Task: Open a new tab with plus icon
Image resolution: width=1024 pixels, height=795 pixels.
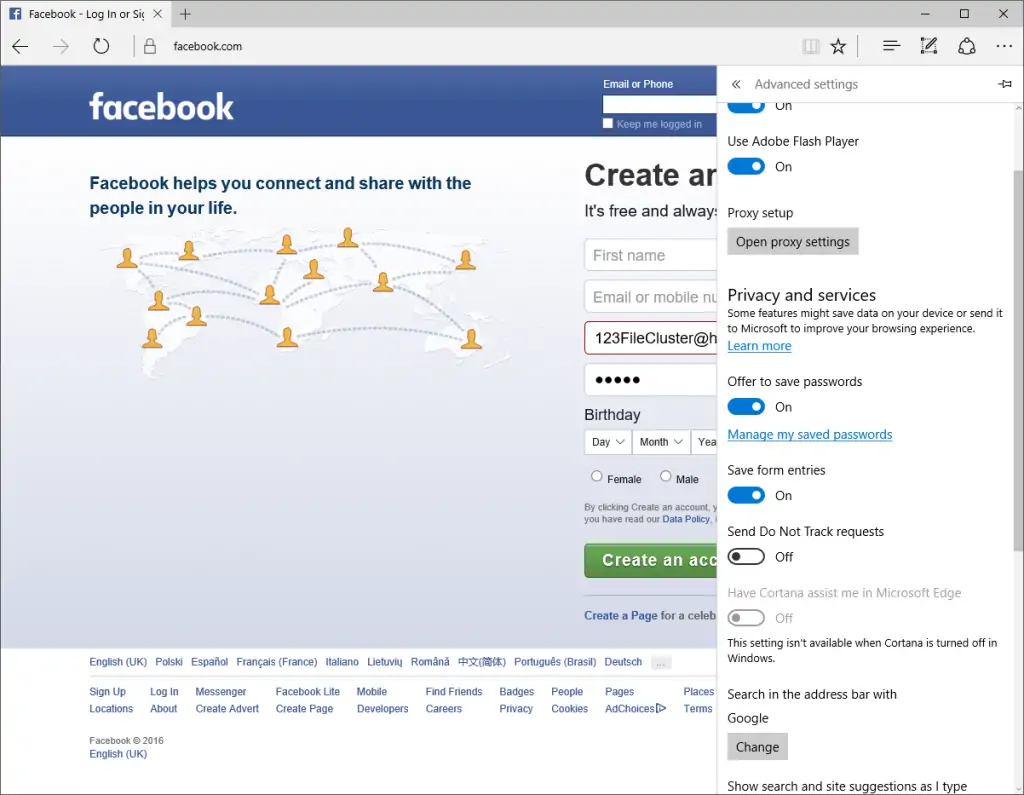Action: 185,14
